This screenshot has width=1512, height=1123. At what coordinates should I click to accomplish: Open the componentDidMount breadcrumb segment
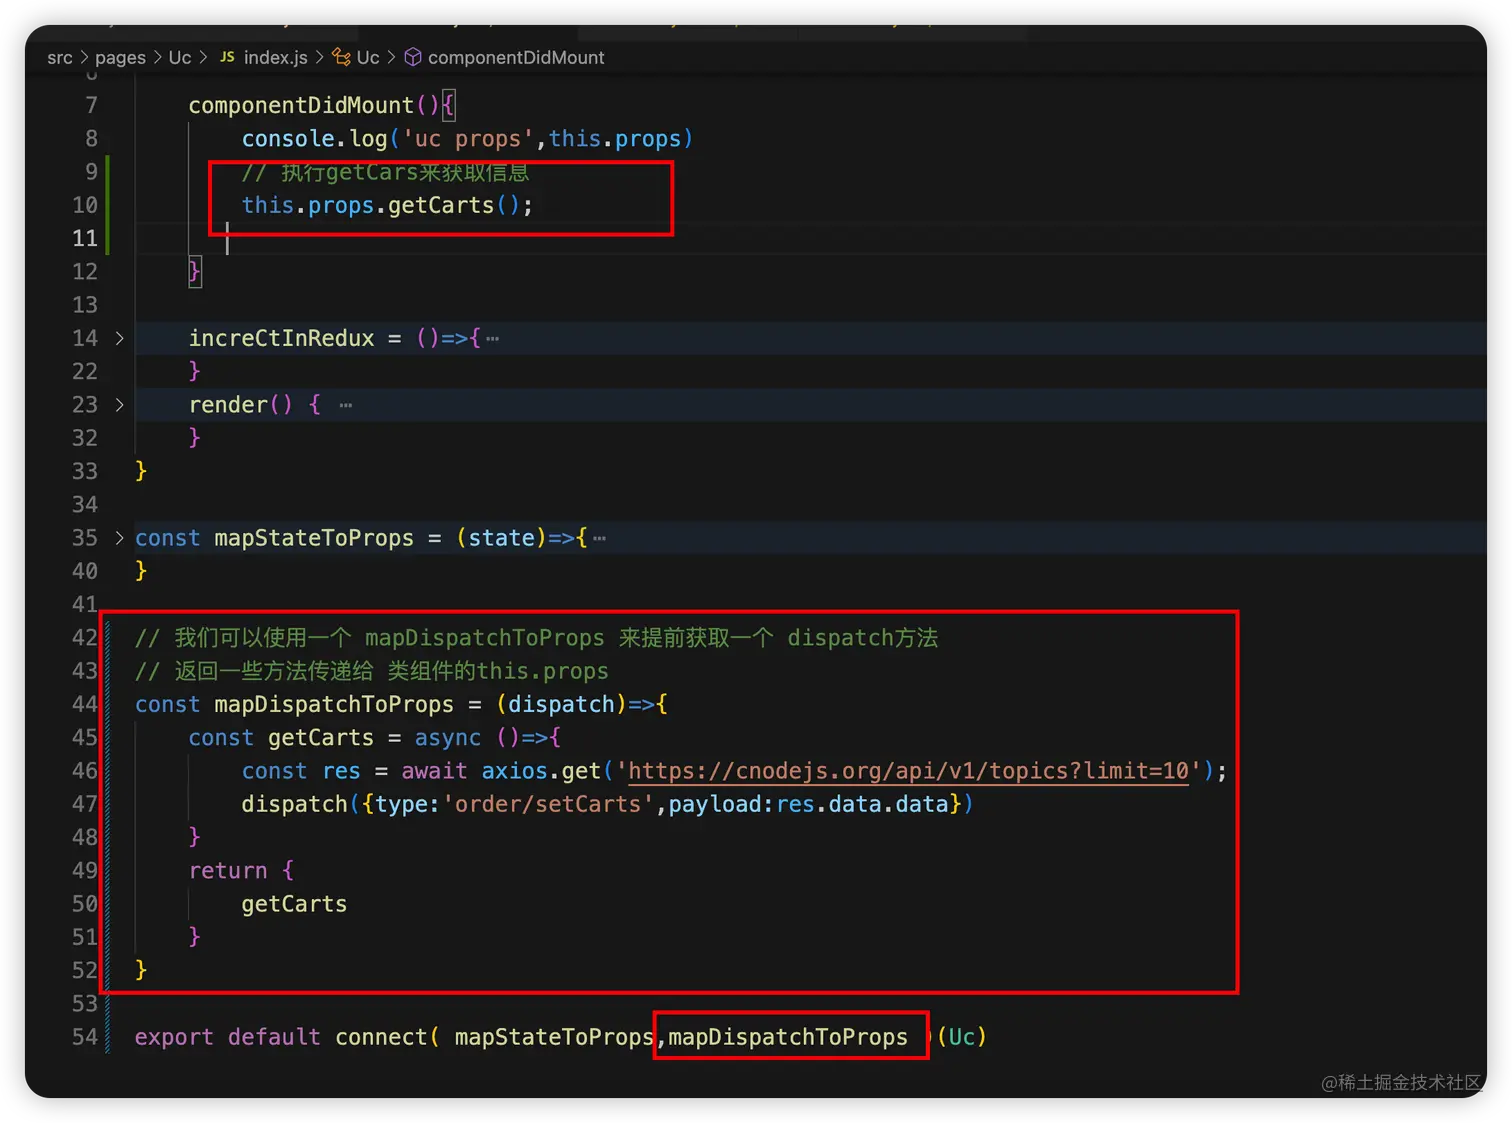point(516,57)
